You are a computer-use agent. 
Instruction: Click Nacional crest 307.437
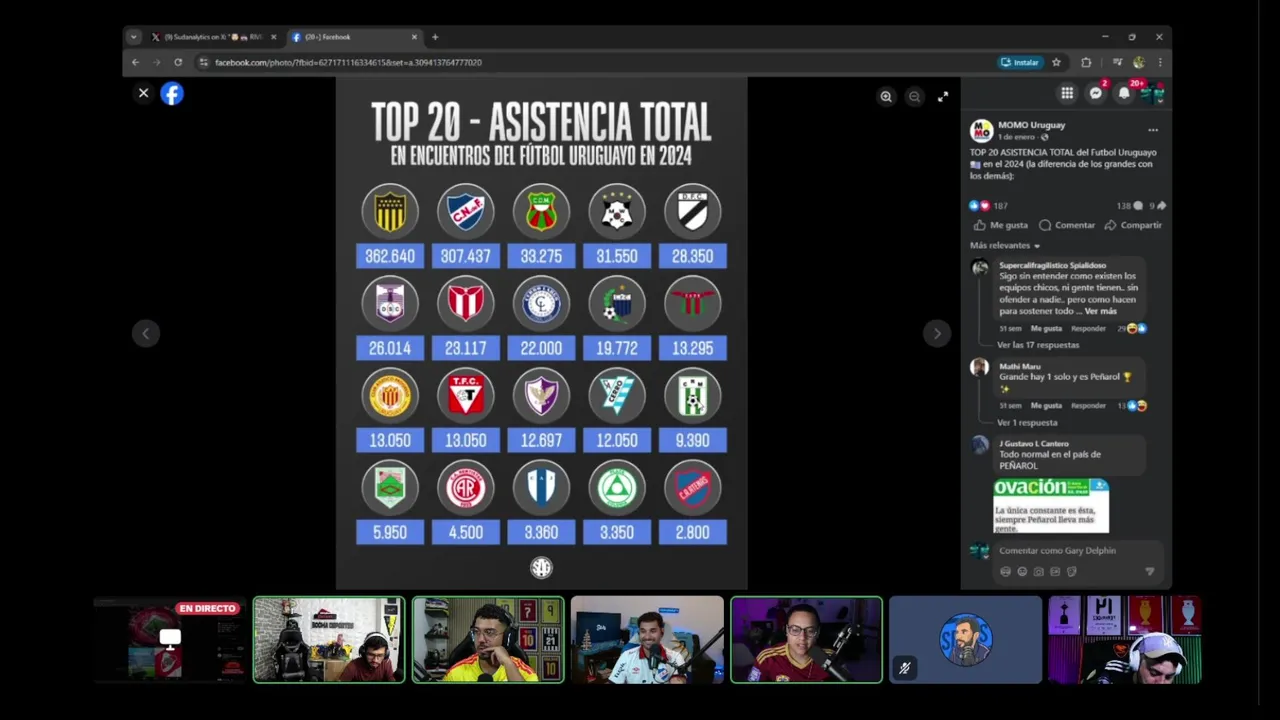click(x=466, y=211)
